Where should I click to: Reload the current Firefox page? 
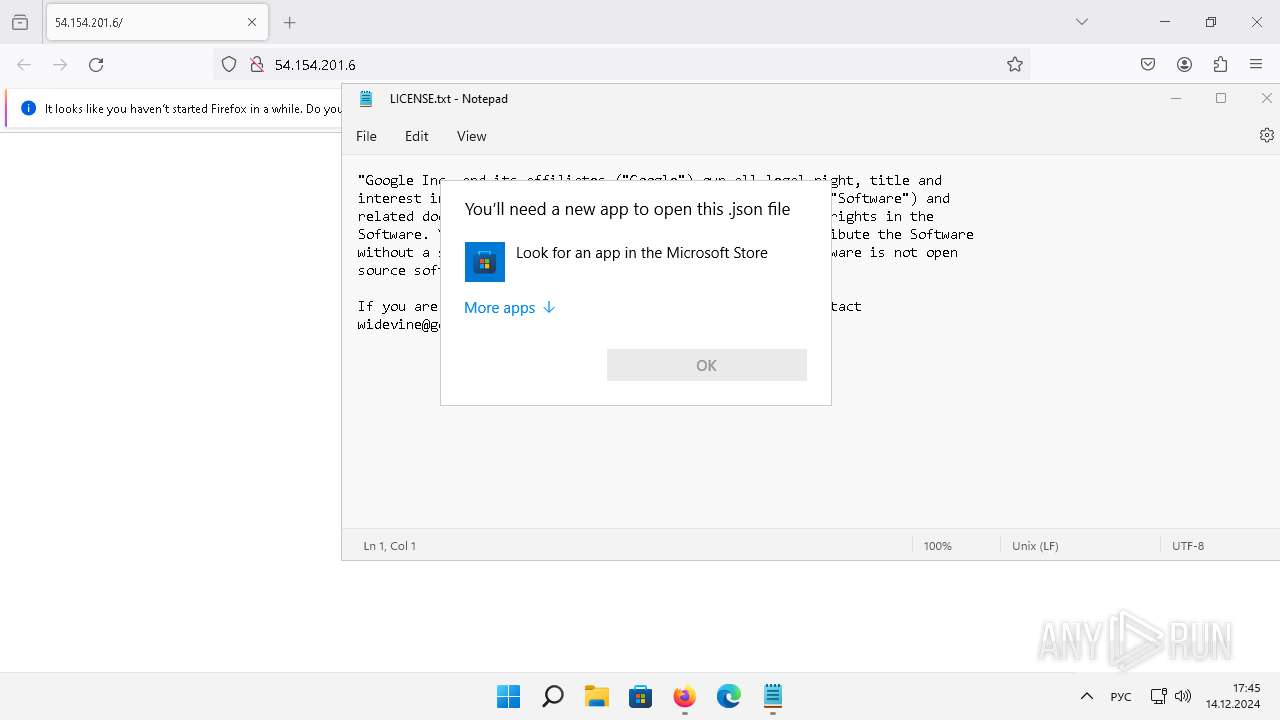pos(96,64)
